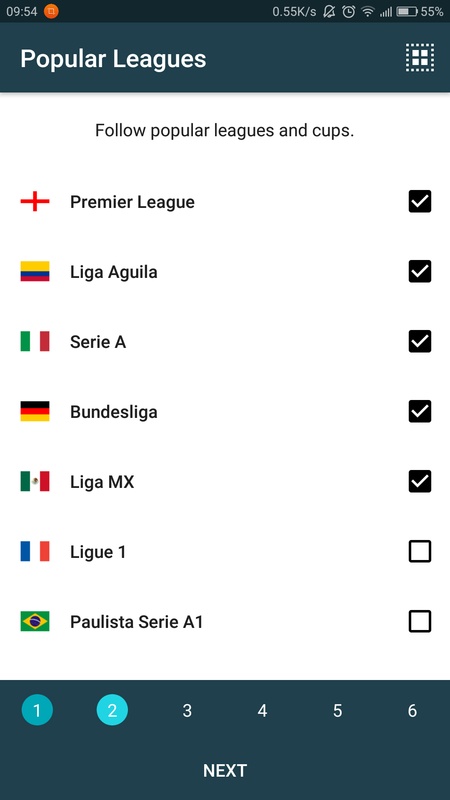The height and width of the screenshot is (800, 450).
Task: Tap the German flag beside Bundesliga
Action: click(35, 411)
